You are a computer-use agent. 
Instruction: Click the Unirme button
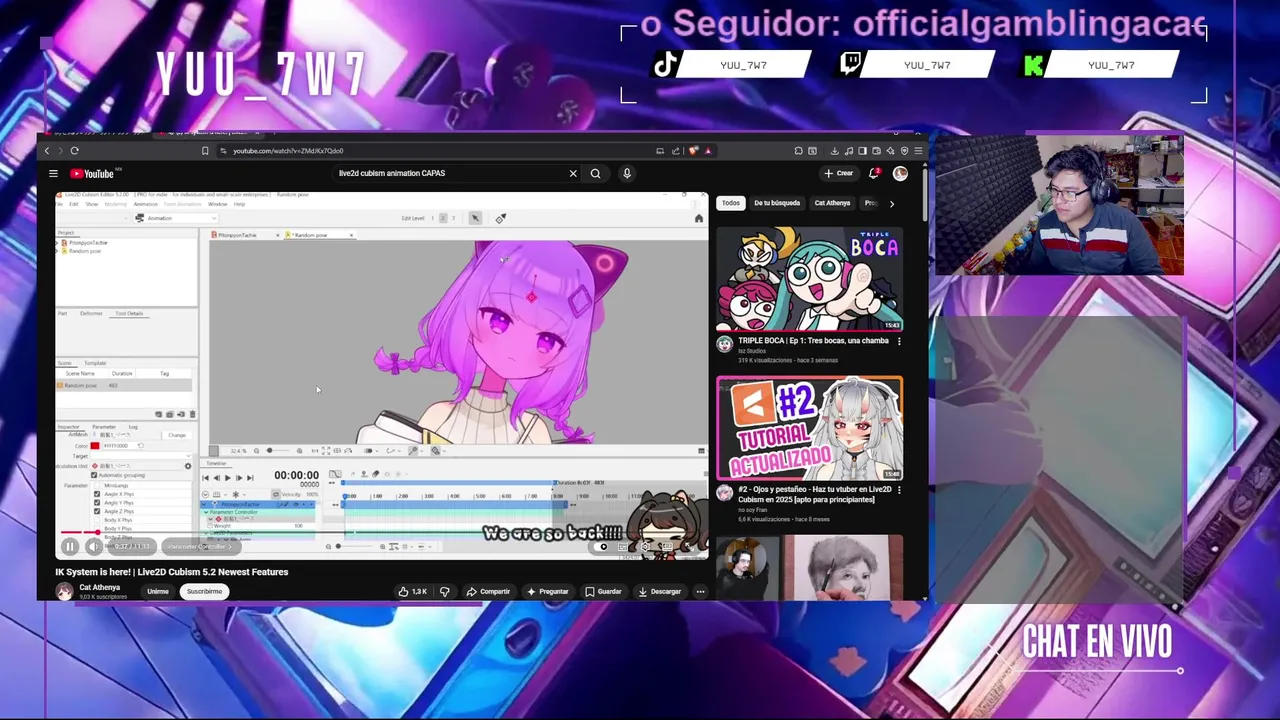point(158,591)
